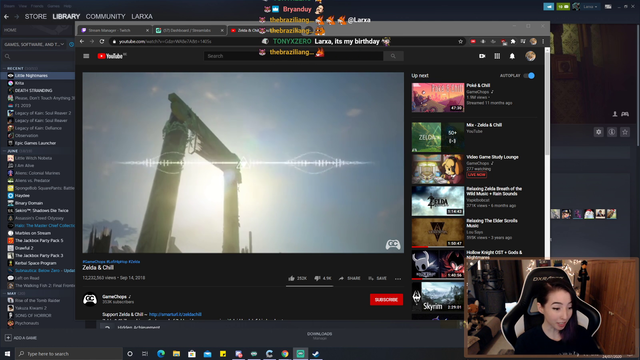Image resolution: width=640 pixels, height=360 pixels.
Task: Click the Steam library search magnifier
Action: pos(7,56)
